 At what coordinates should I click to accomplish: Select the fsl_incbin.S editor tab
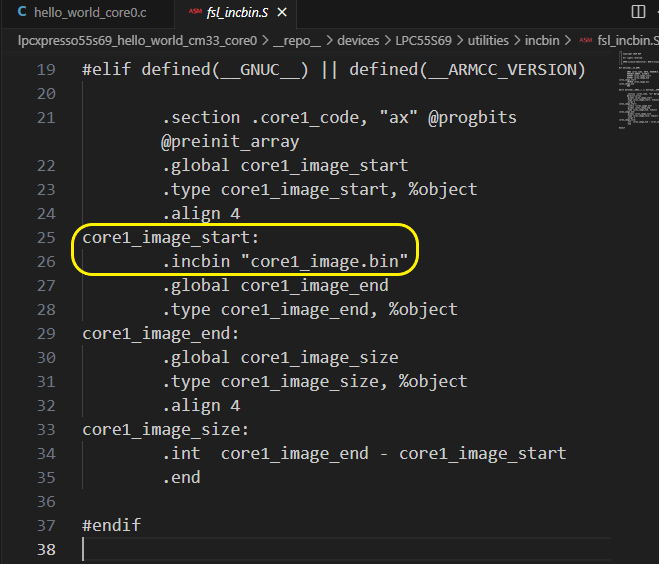pyautogui.click(x=237, y=13)
